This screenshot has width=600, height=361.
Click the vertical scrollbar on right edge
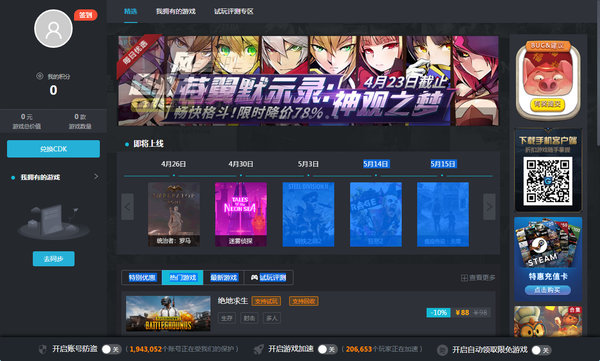tap(598, 73)
